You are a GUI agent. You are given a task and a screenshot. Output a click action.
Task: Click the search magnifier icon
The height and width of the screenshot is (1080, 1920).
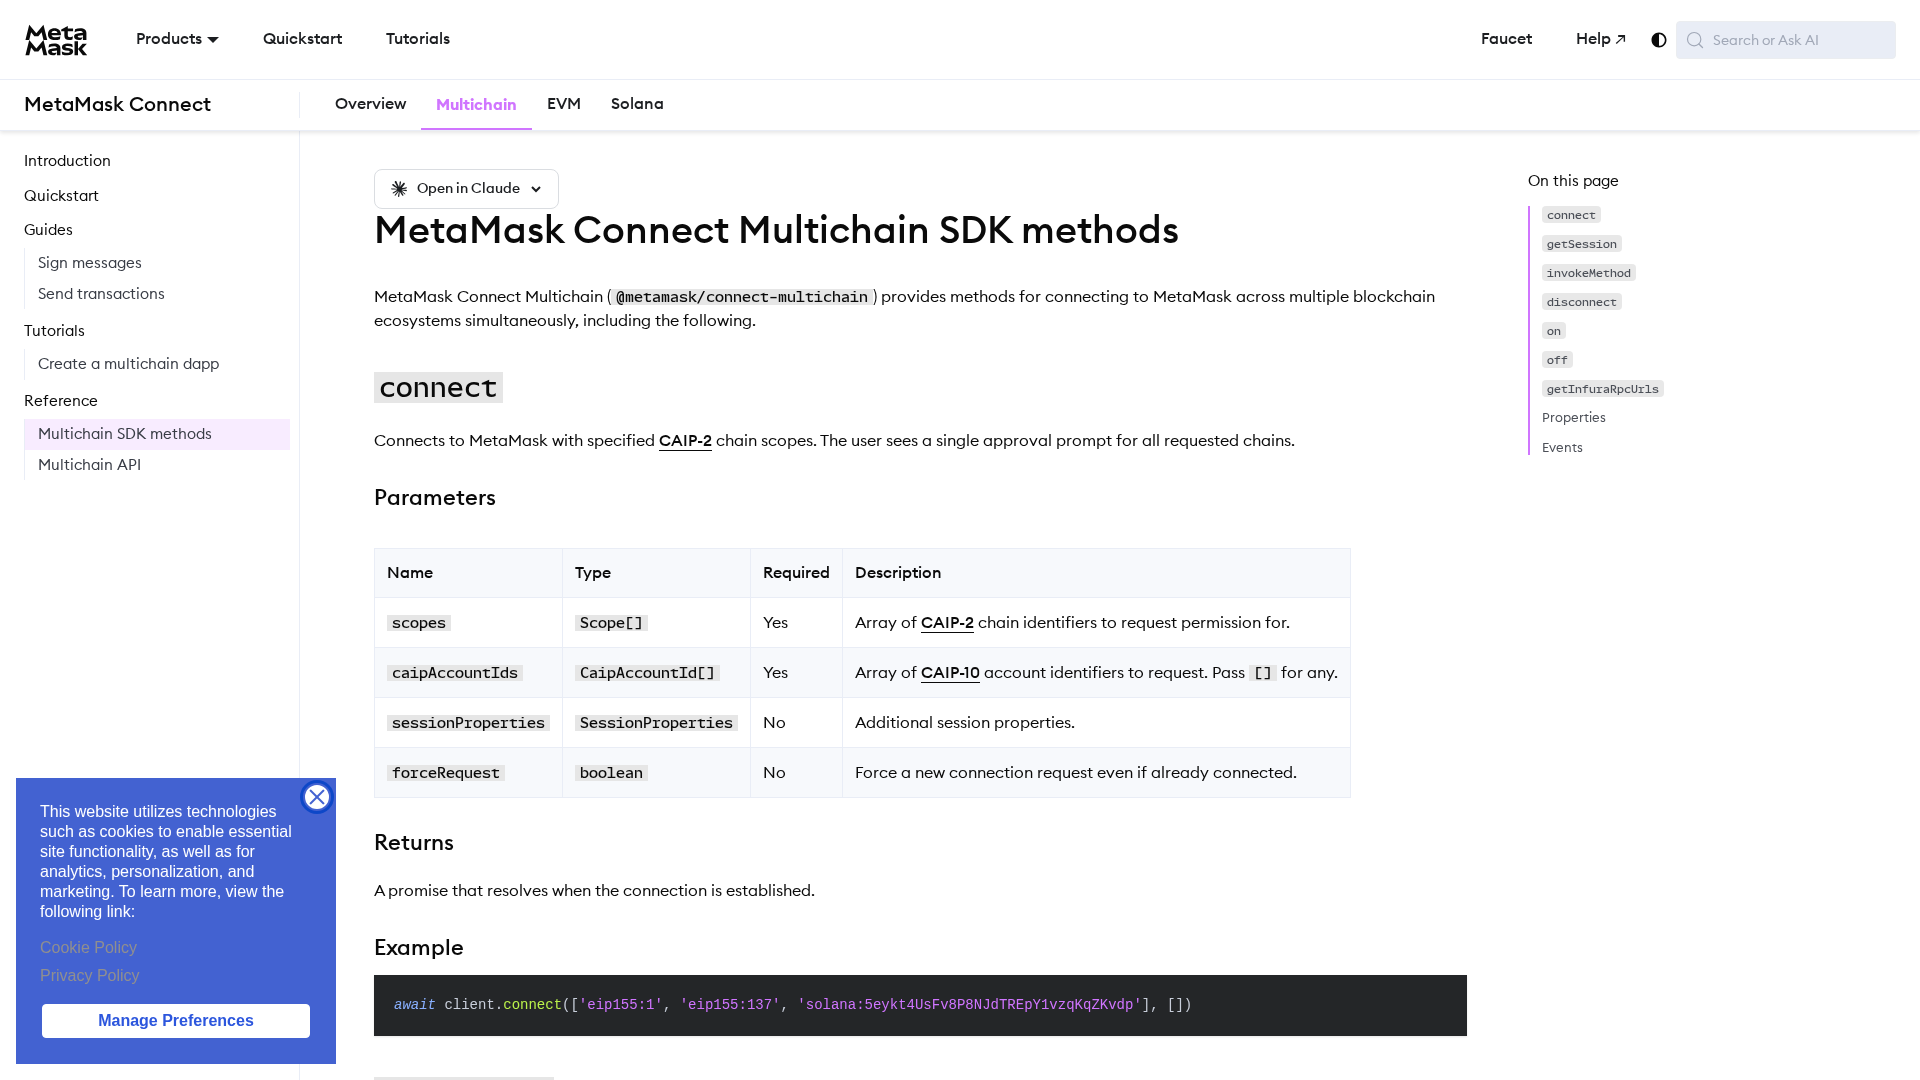(1695, 40)
